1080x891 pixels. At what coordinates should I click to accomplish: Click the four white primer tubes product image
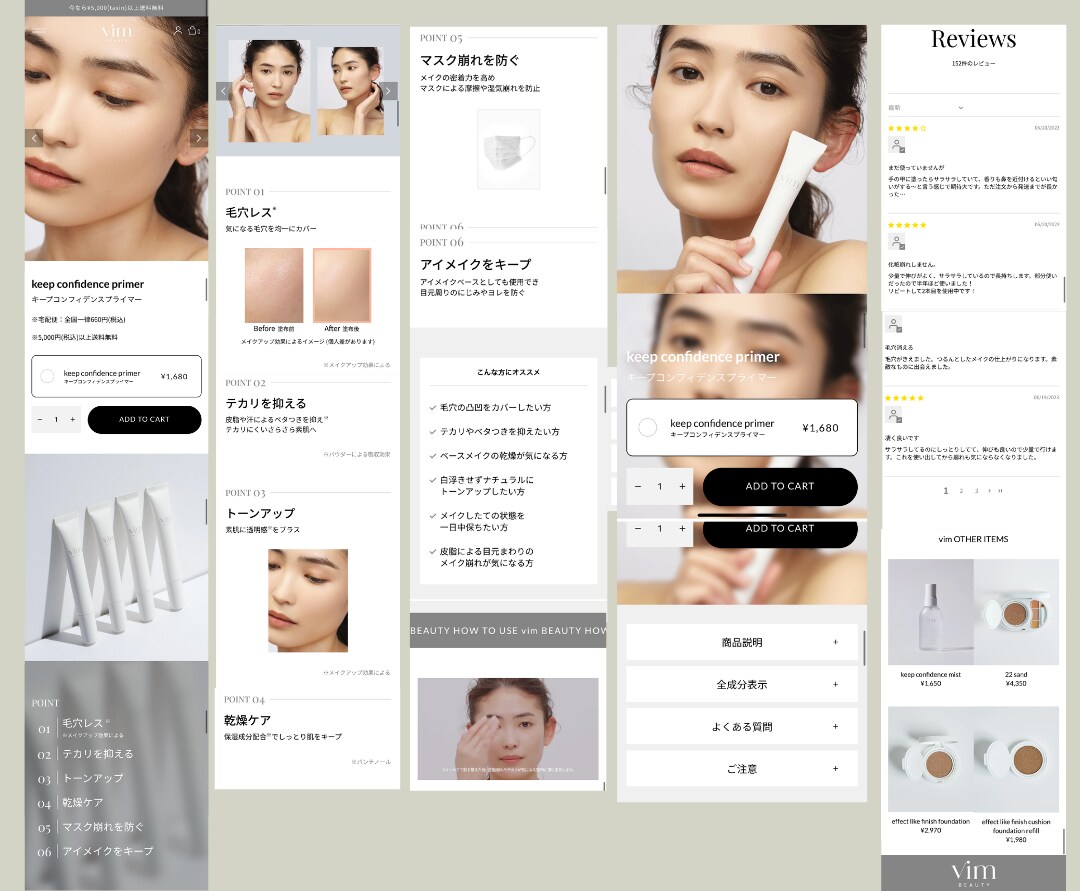tap(116, 558)
